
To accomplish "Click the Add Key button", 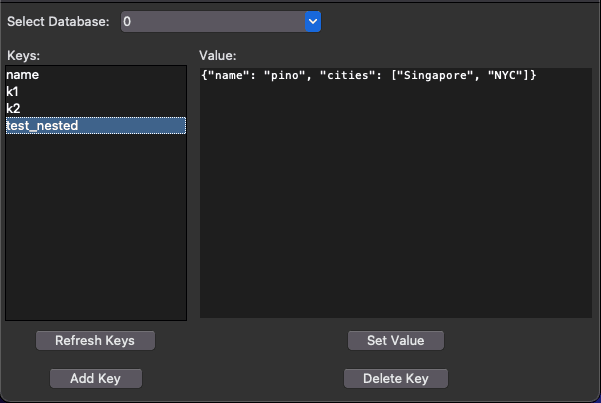I will point(96,378).
